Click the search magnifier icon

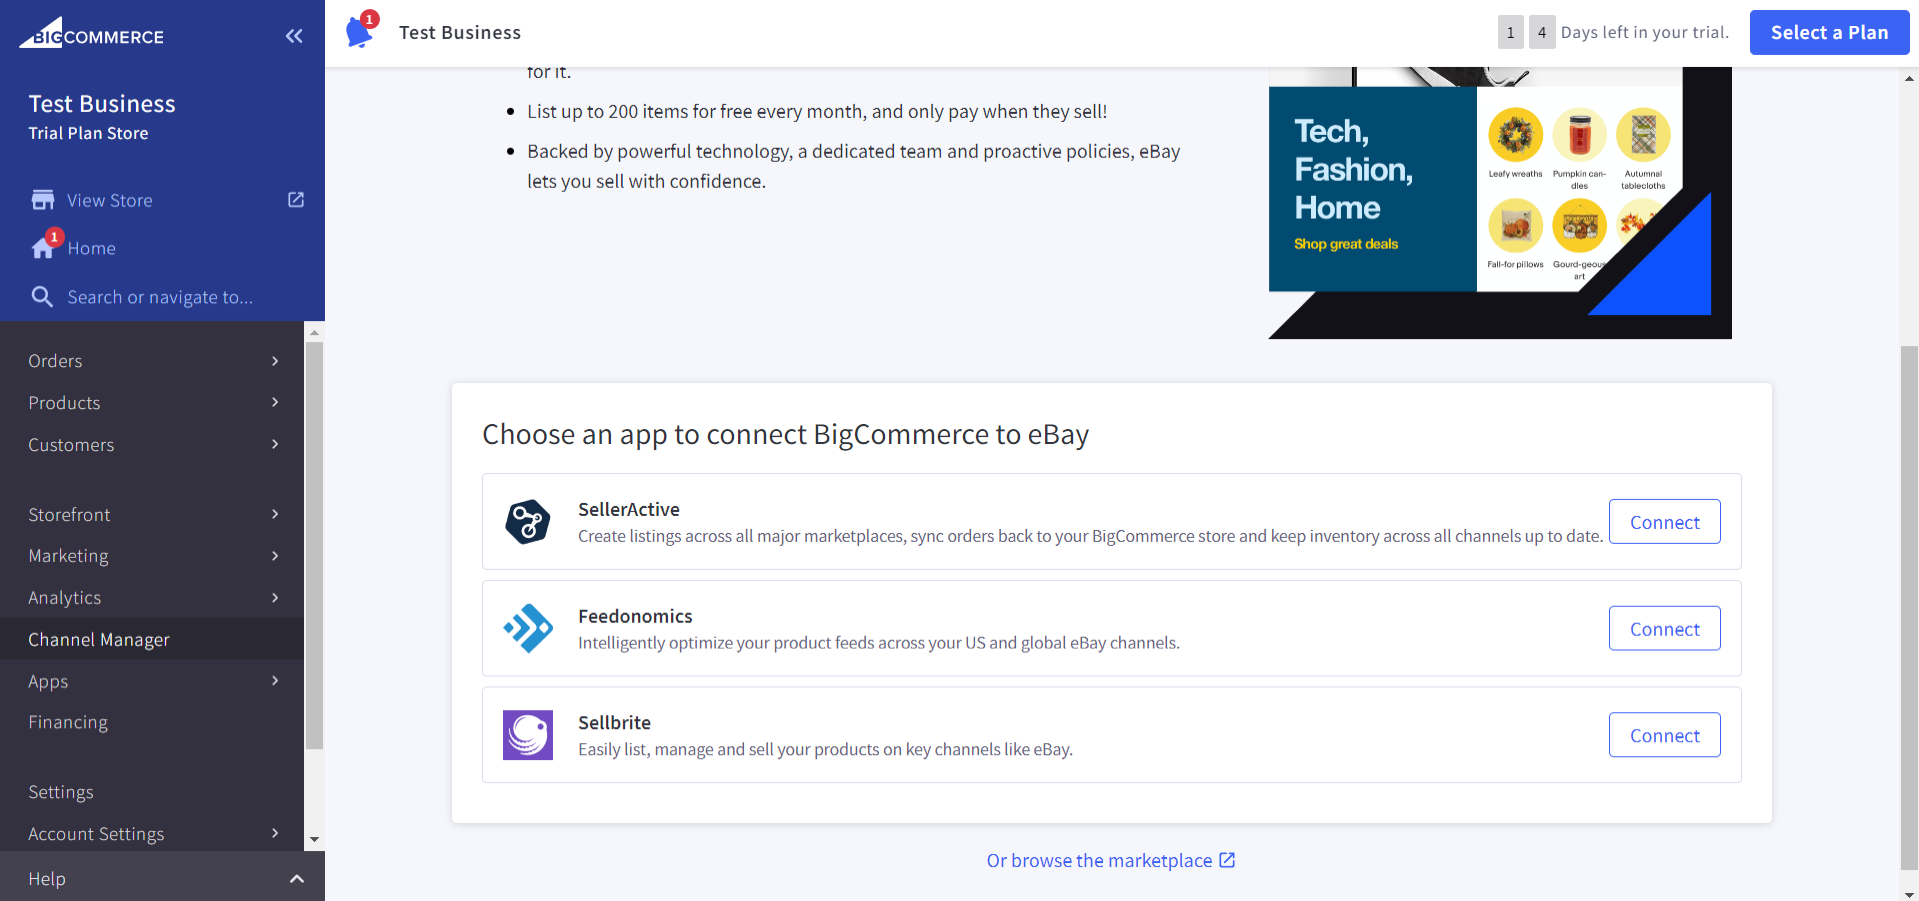pos(42,297)
